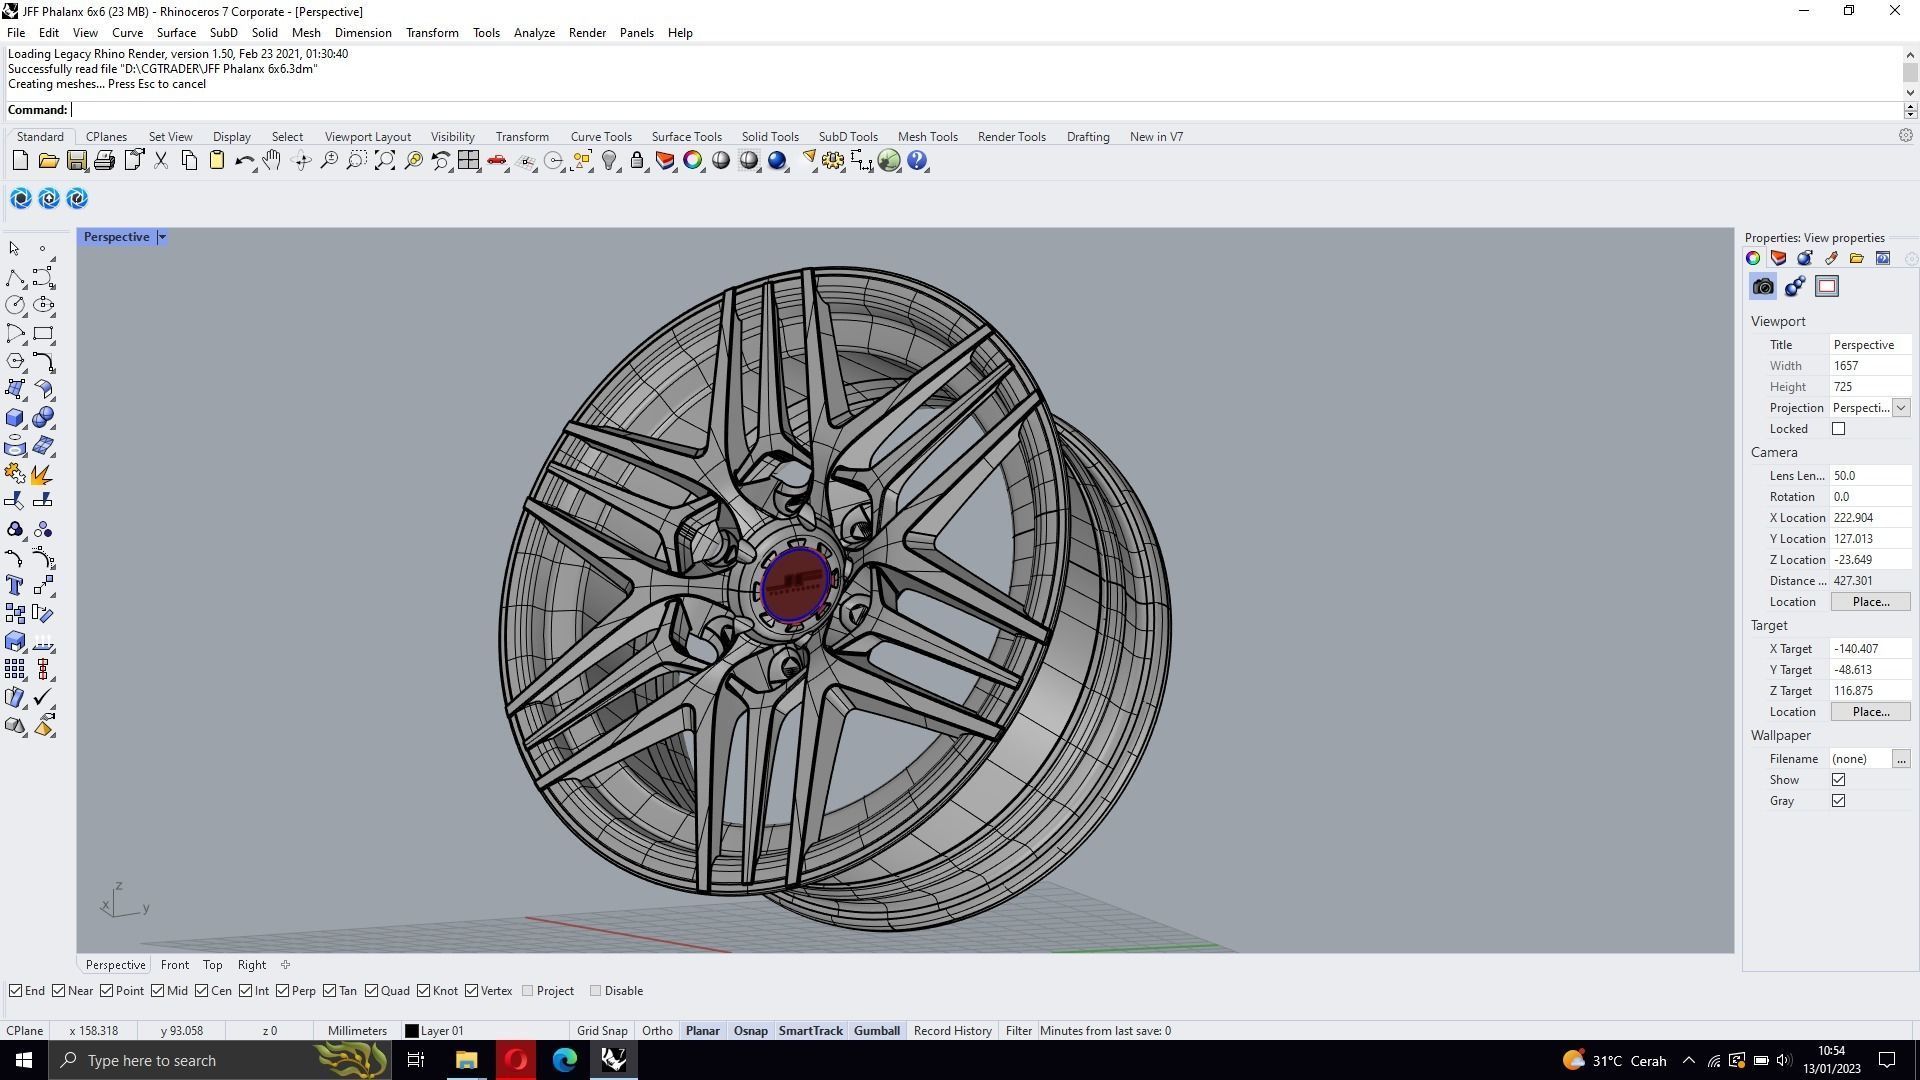1920x1080 pixels.
Task: Click the Zoom Extents icon
Action: 385,160
